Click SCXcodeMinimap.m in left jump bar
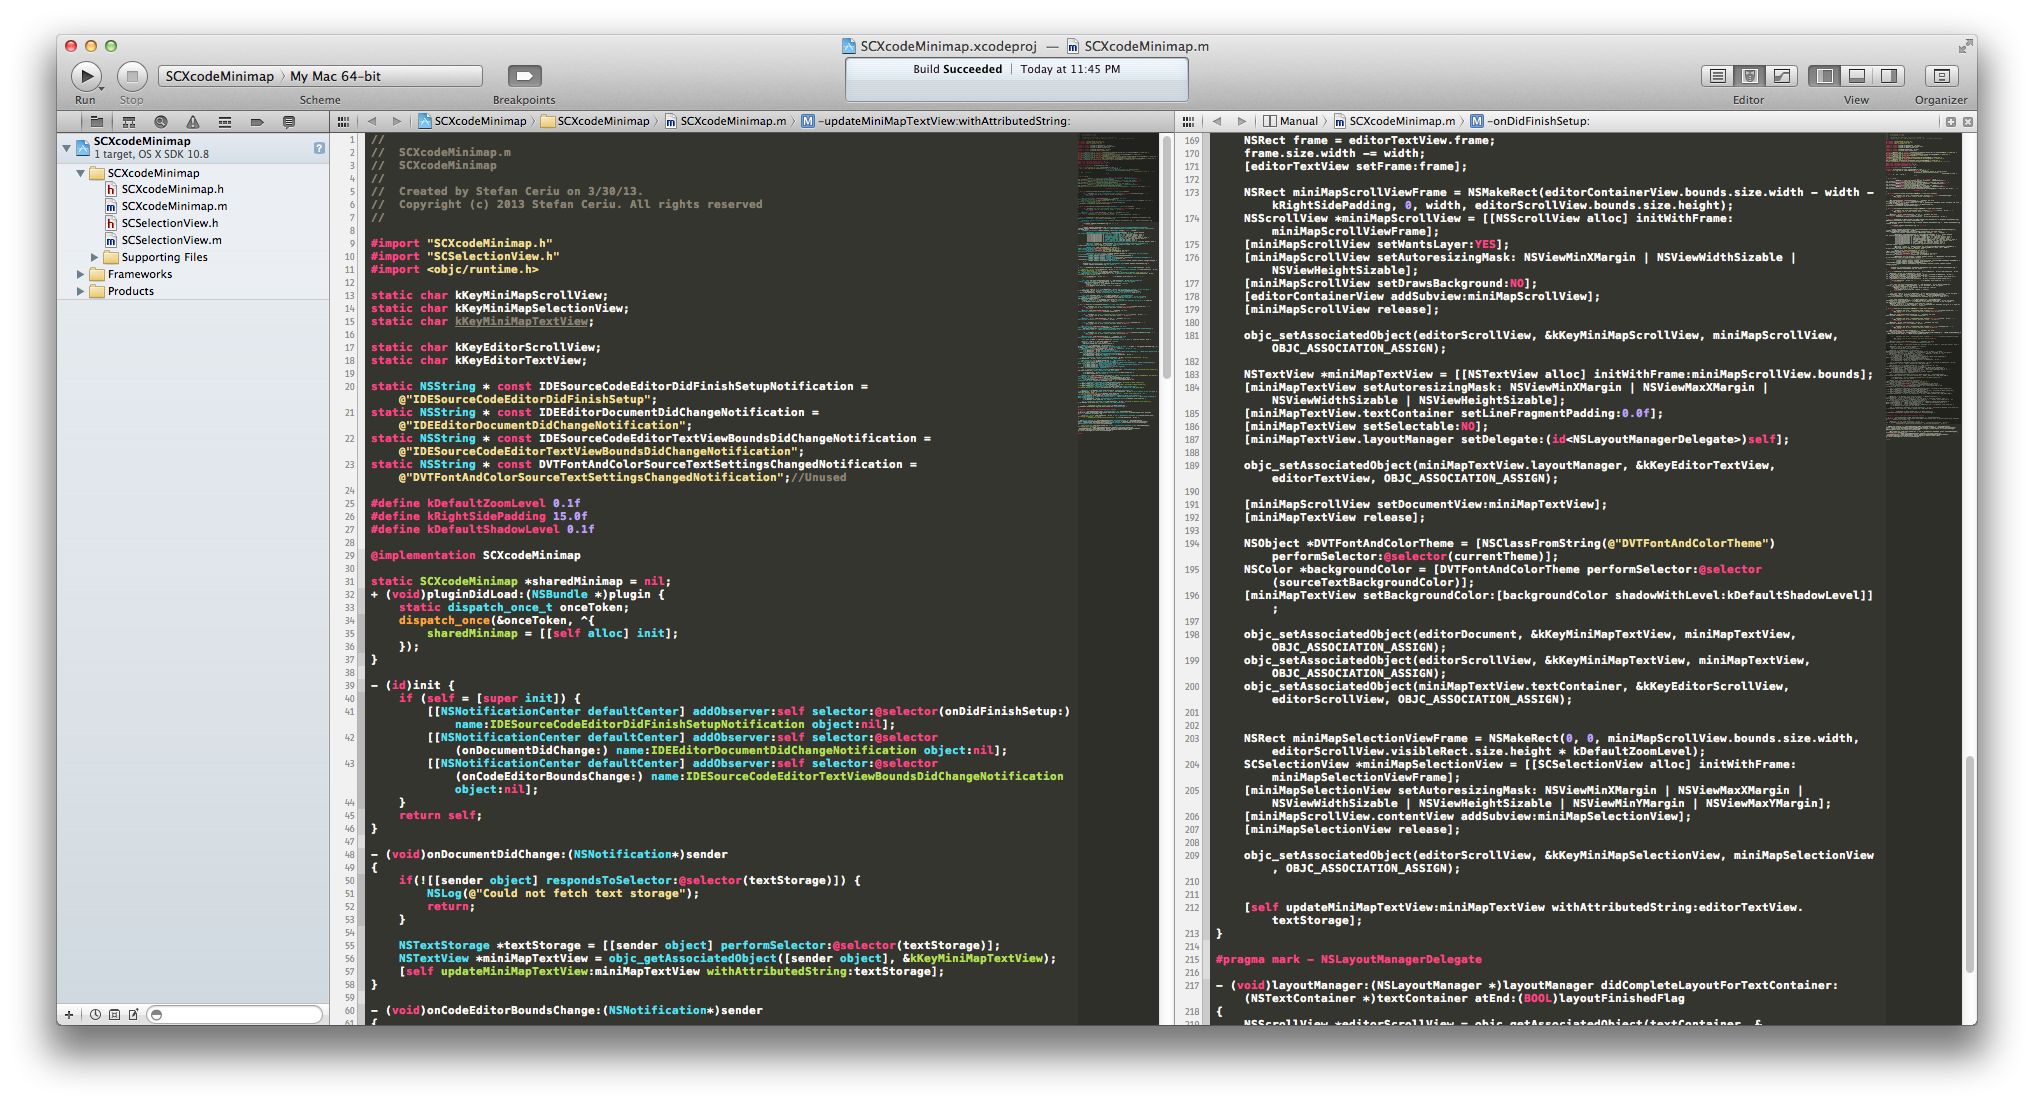 [726, 122]
